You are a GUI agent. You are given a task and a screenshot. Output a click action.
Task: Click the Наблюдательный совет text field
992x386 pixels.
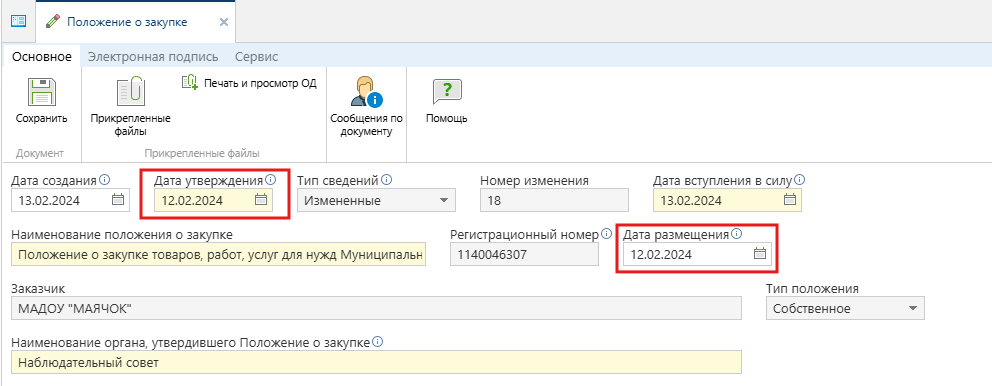pyautogui.click(x=376, y=363)
